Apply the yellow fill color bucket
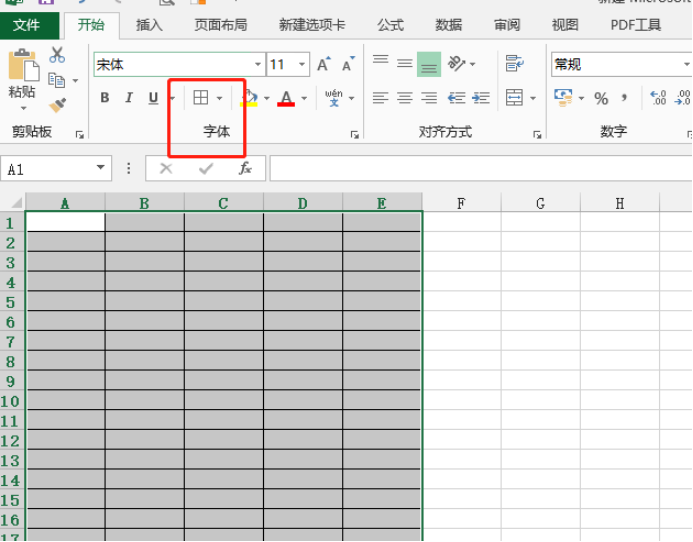Image resolution: width=693 pixels, height=542 pixels. 249,98
